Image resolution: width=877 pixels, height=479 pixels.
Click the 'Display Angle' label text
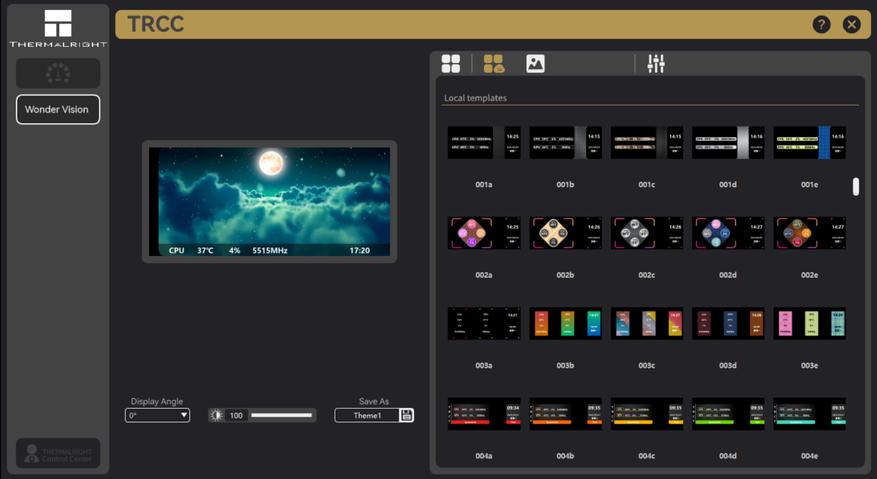pos(157,401)
